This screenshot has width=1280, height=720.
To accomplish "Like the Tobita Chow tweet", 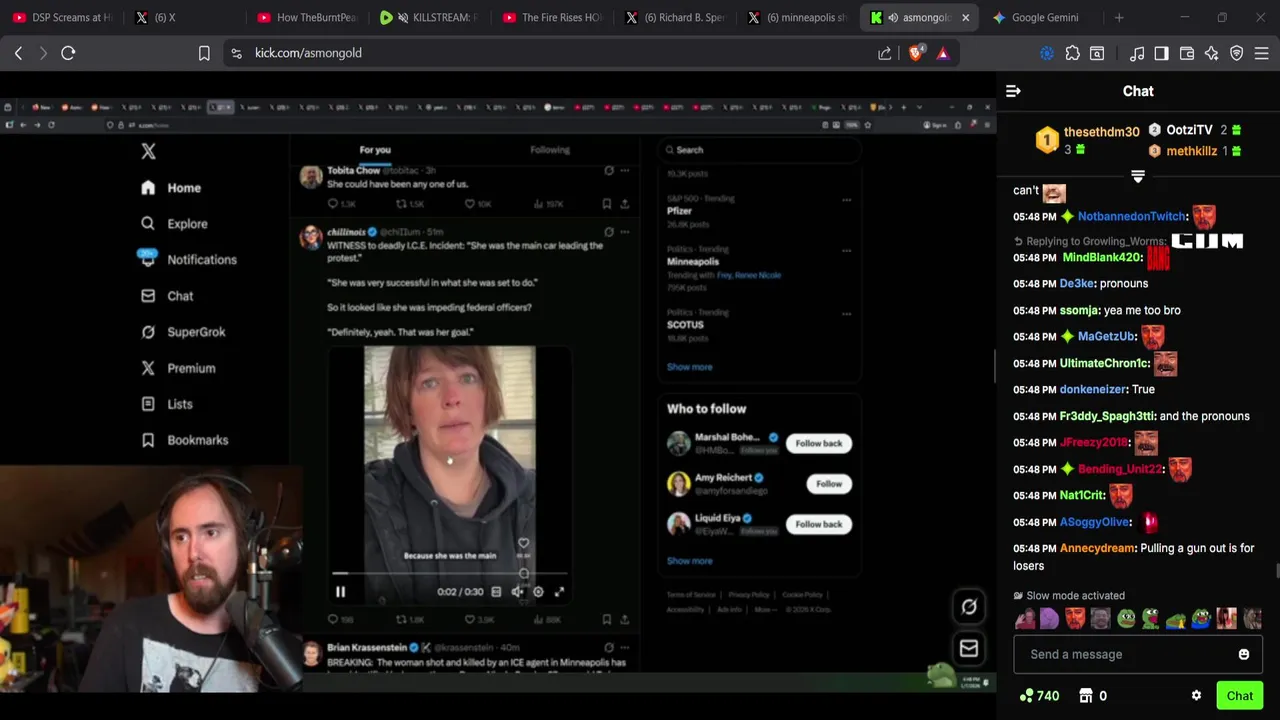I will click(x=470, y=203).
